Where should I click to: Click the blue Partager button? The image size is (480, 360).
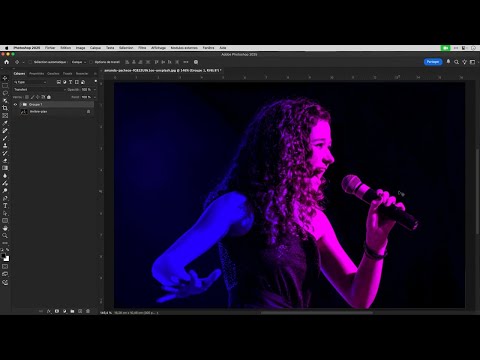(433, 62)
